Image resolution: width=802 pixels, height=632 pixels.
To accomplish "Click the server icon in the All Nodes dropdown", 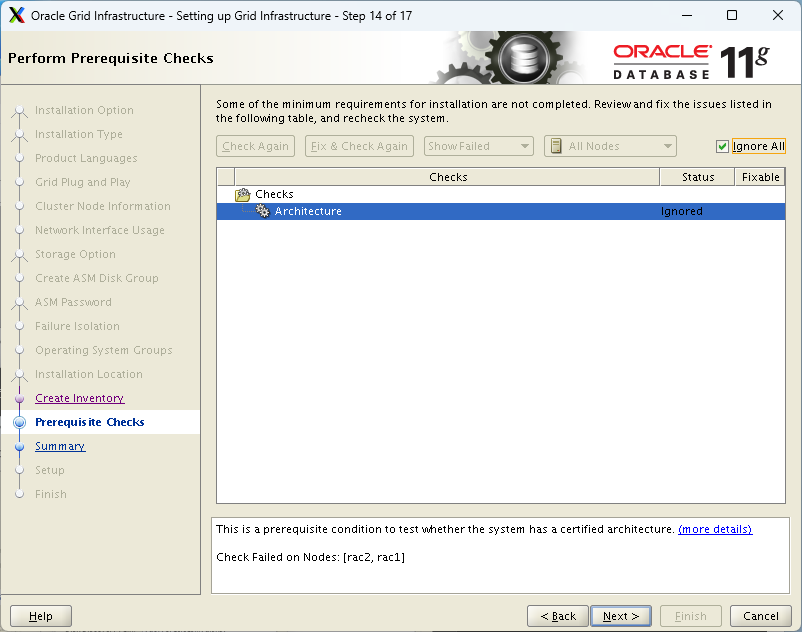I will 556,146.
